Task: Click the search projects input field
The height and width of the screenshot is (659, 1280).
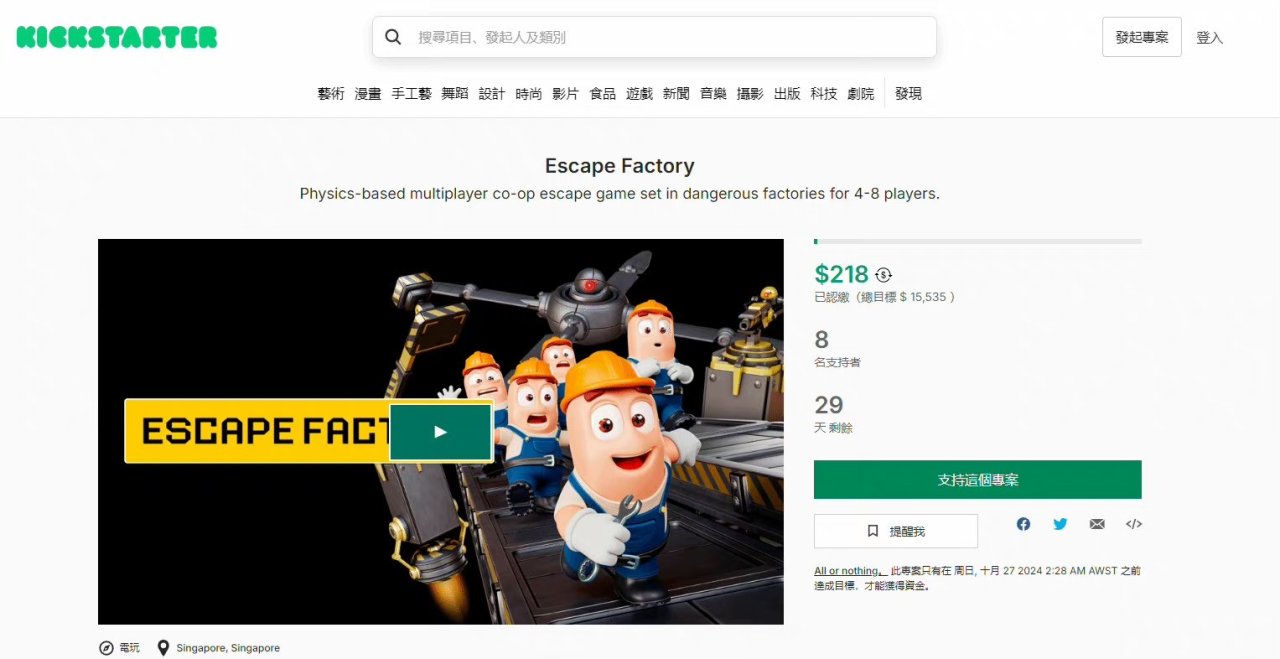Action: click(654, 37)
